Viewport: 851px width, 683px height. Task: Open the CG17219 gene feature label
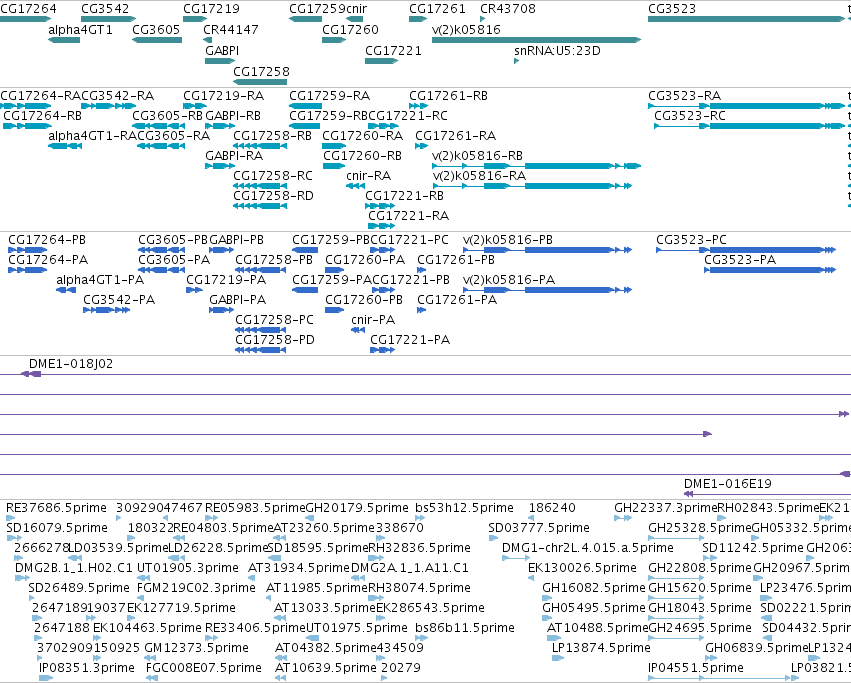[x=211, y=9]
